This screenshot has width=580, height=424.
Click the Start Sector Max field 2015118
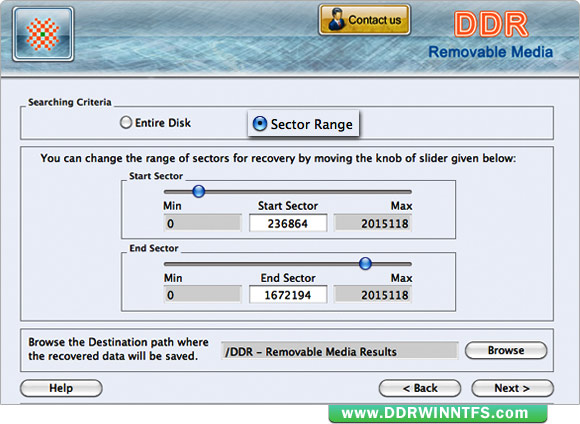pos(373,223)
